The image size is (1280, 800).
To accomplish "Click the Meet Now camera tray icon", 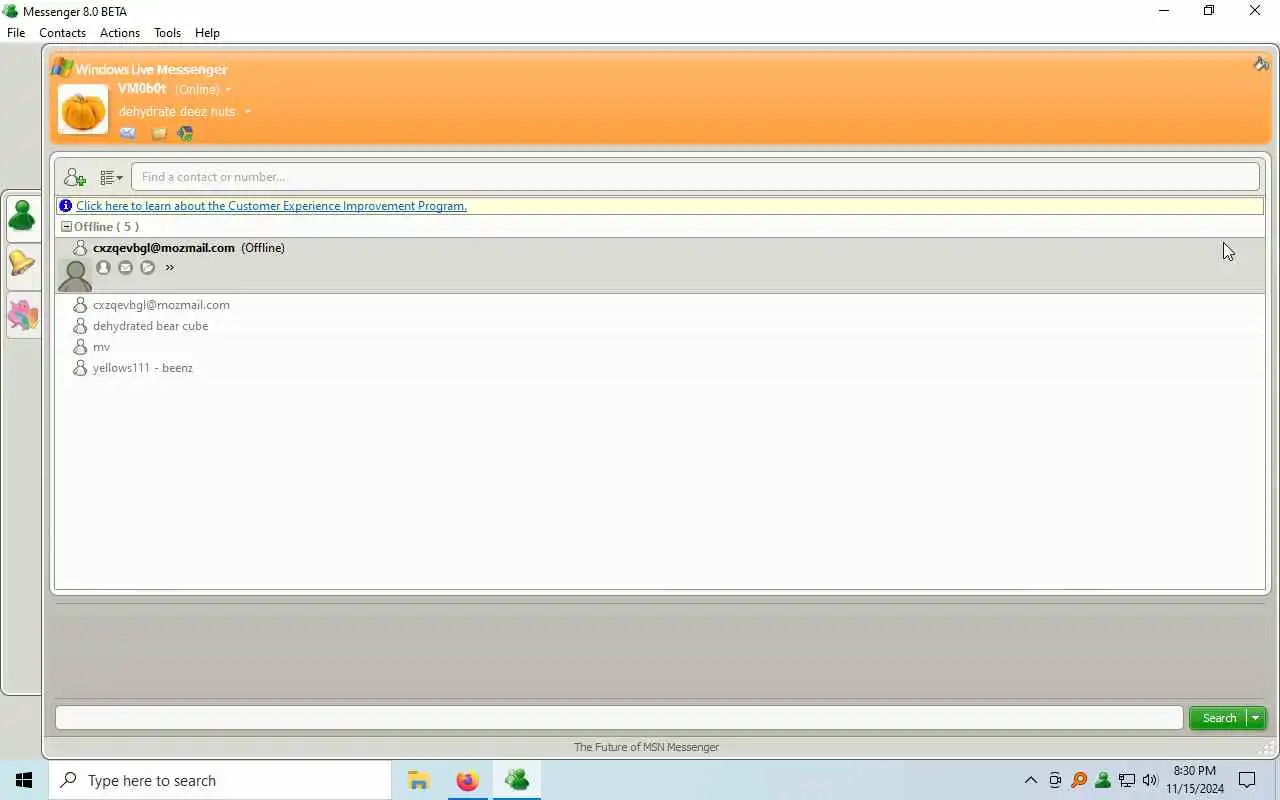I will [1055, 781].
